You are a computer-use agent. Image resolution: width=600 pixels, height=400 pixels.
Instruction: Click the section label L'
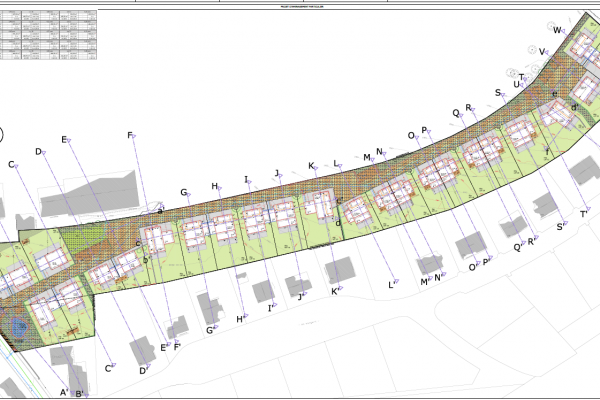click(391, 285)
